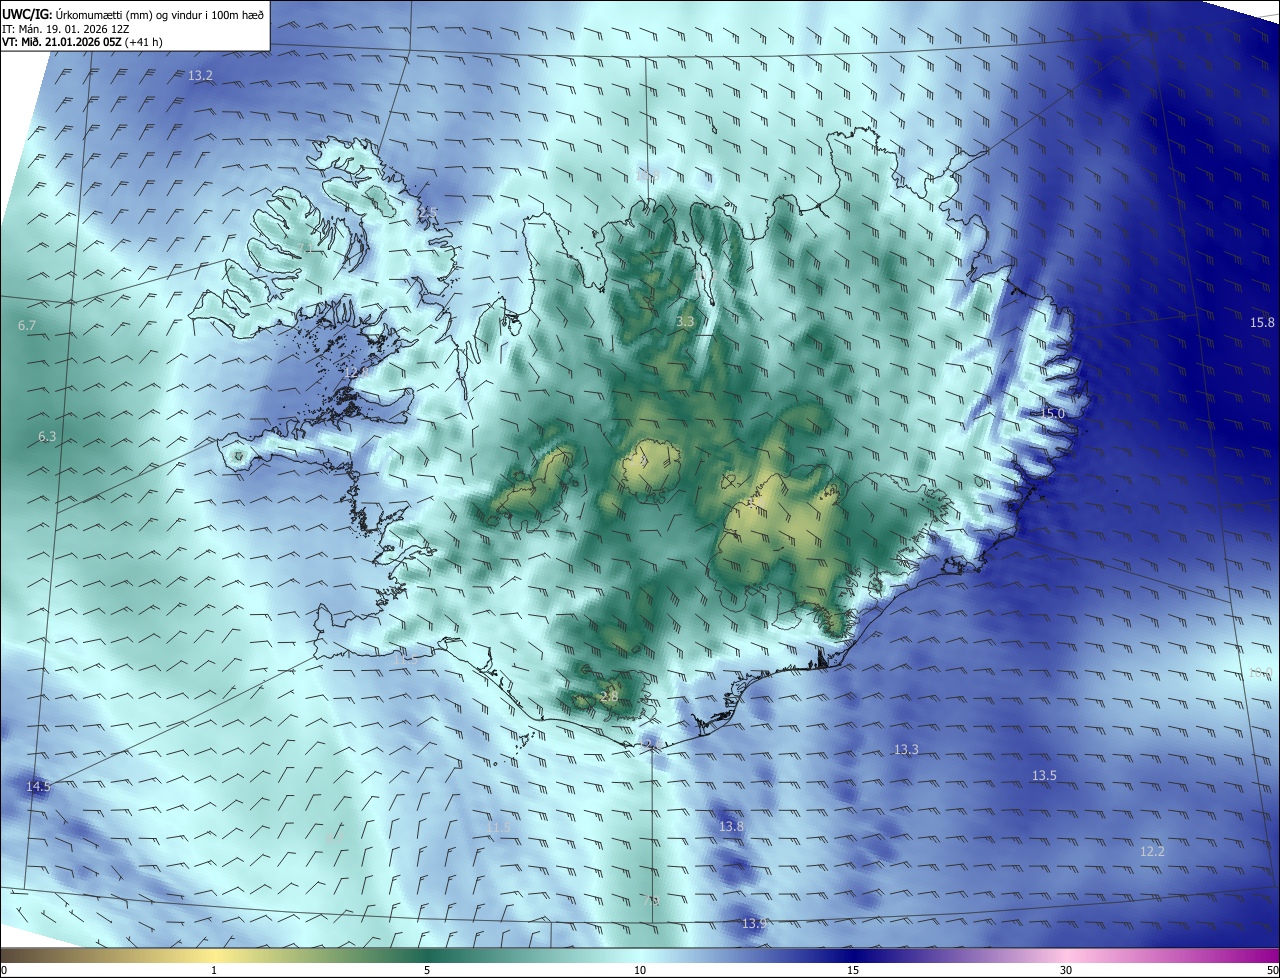The image size is (1280, 978).
Task: Click the title text "UWC/IG: Úrkomumætti (mm) og vindur í 100m hæð"
Action: coord(133,13)
